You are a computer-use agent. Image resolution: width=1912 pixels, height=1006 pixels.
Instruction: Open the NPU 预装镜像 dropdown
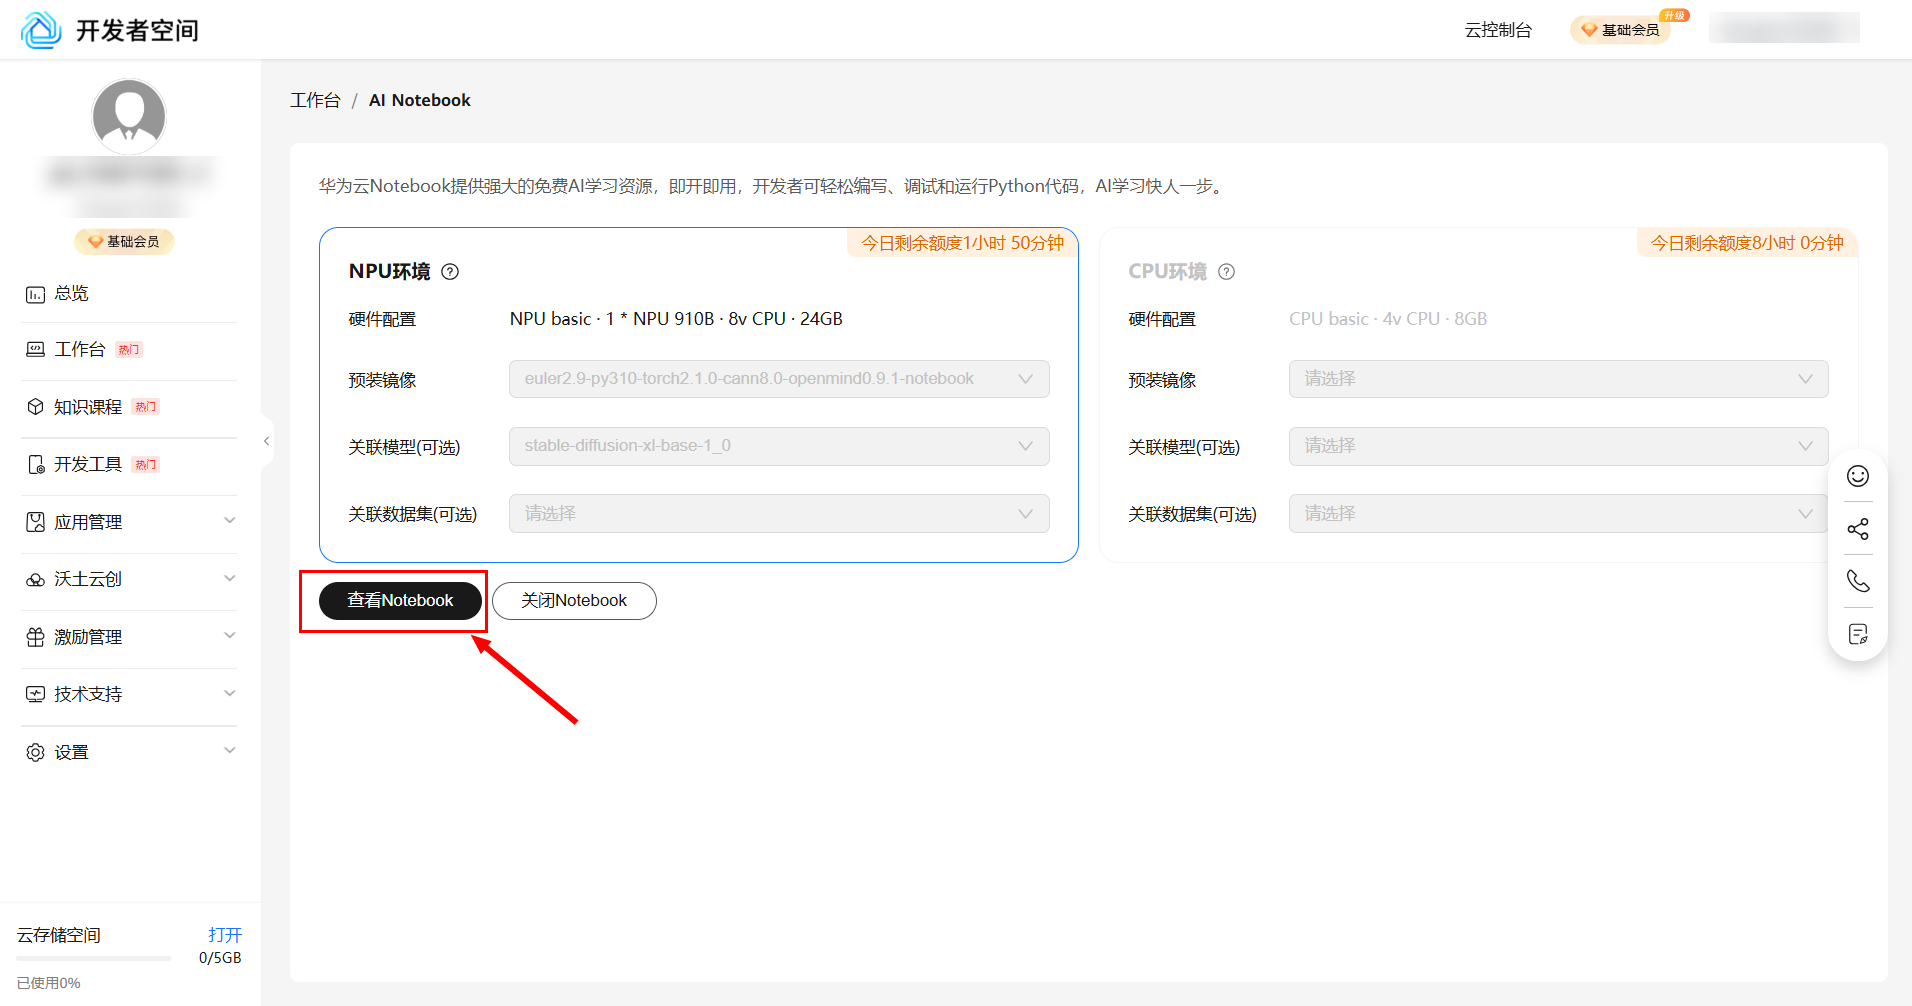point(779,379)
